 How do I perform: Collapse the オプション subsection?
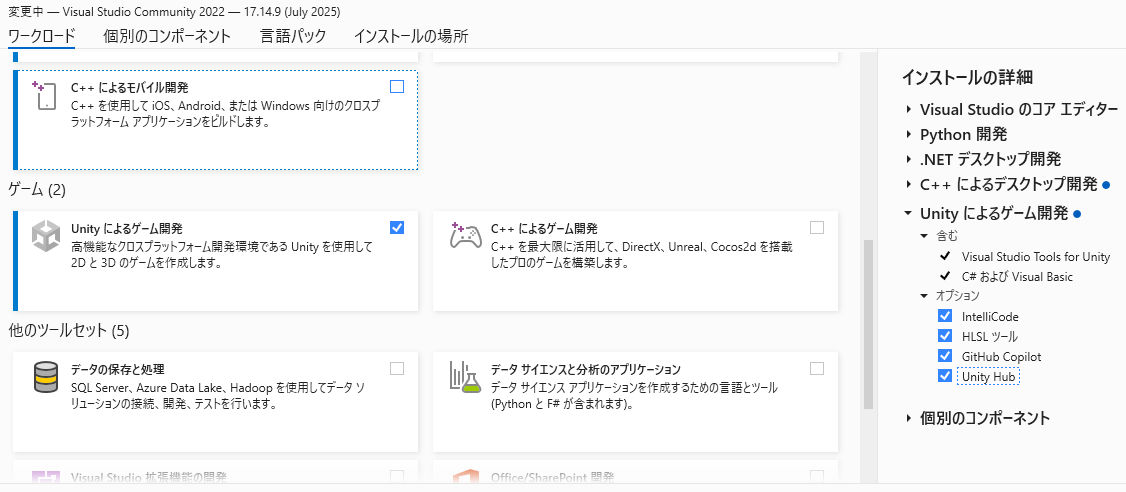tap(925, 296)
